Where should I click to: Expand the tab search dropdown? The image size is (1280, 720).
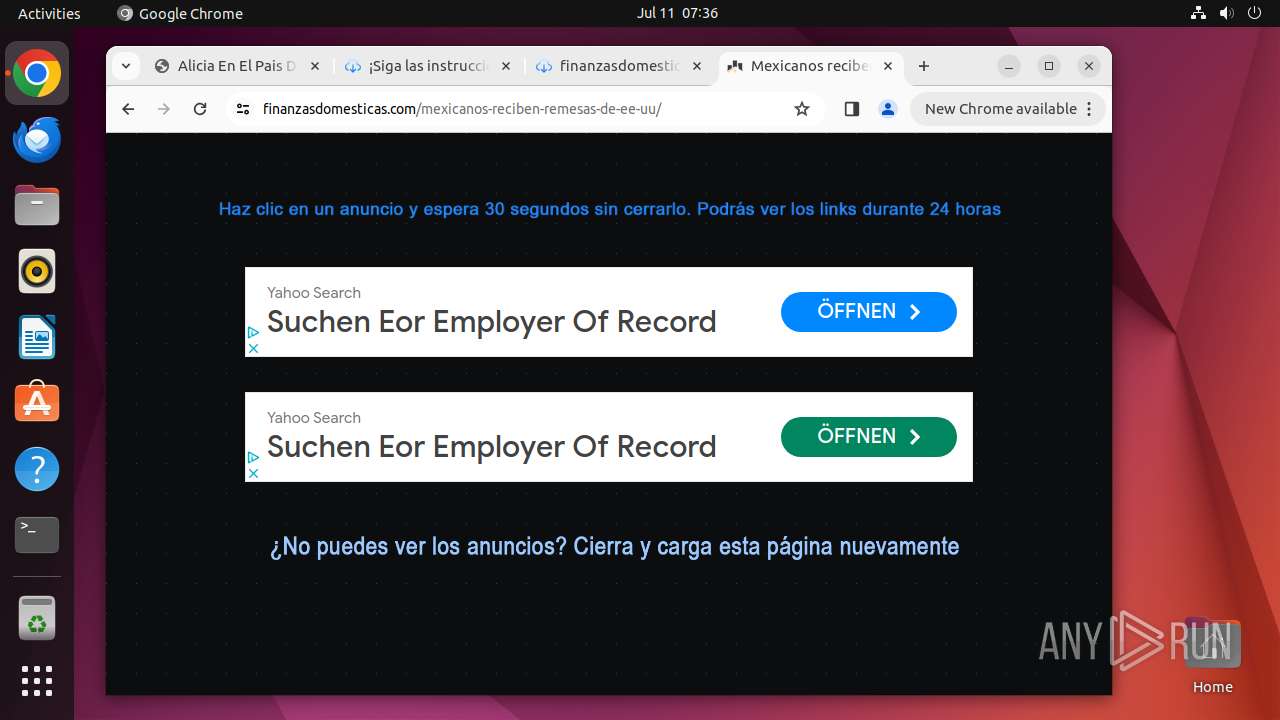[x=125, y=66]
